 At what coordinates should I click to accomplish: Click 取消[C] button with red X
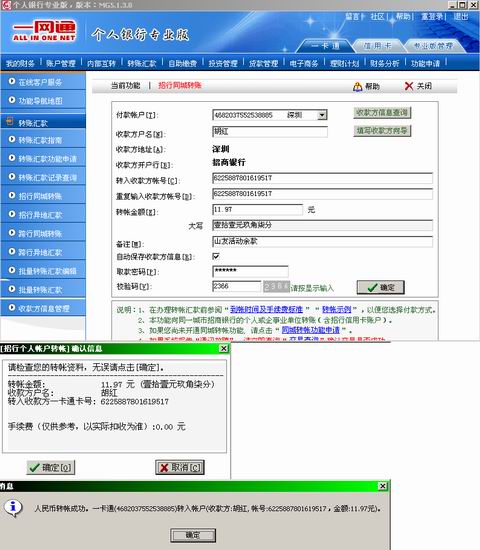coord(180,468)
